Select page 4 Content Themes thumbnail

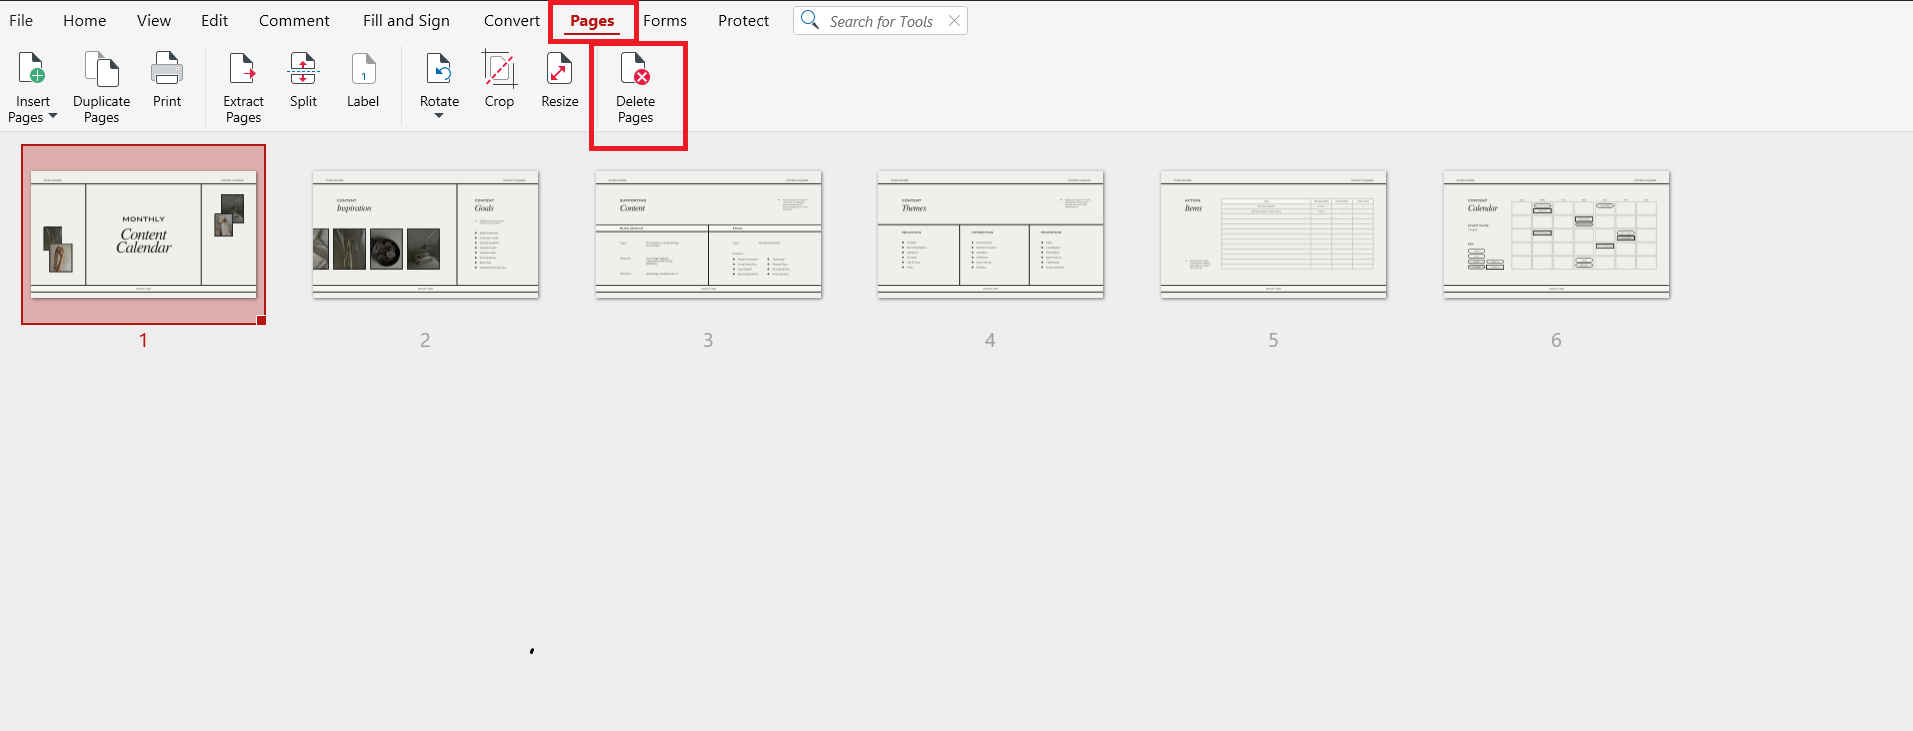(x=990, y=235)
